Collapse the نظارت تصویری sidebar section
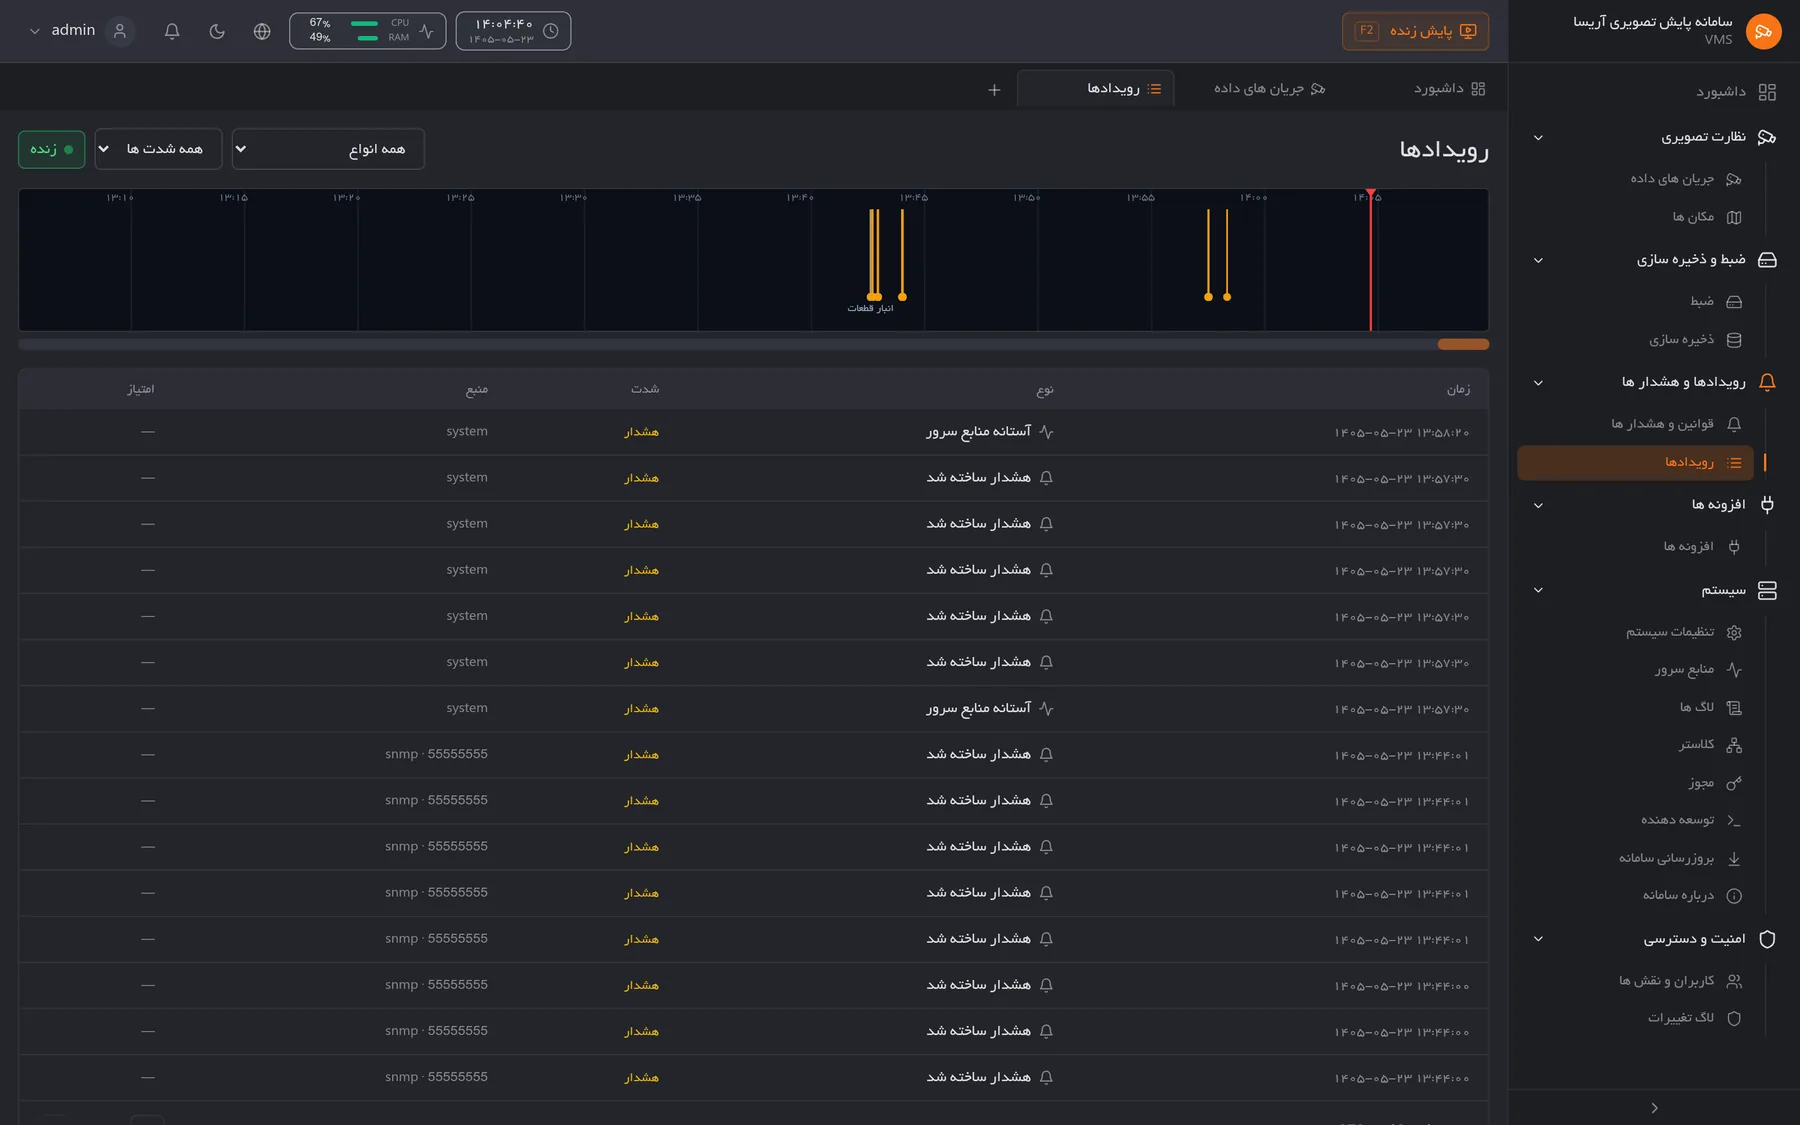The width and height of the screenshot is (1800, 1125). pos(1538,137)
